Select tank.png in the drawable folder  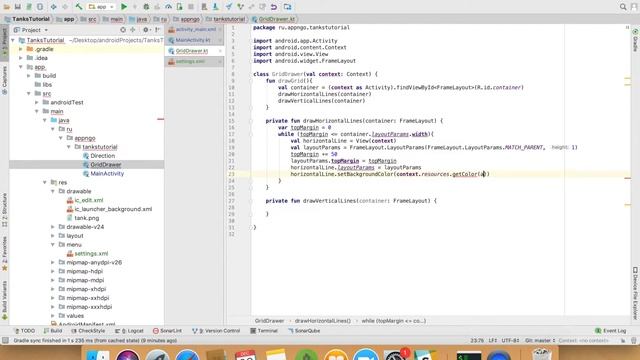(x=87, y=218)
